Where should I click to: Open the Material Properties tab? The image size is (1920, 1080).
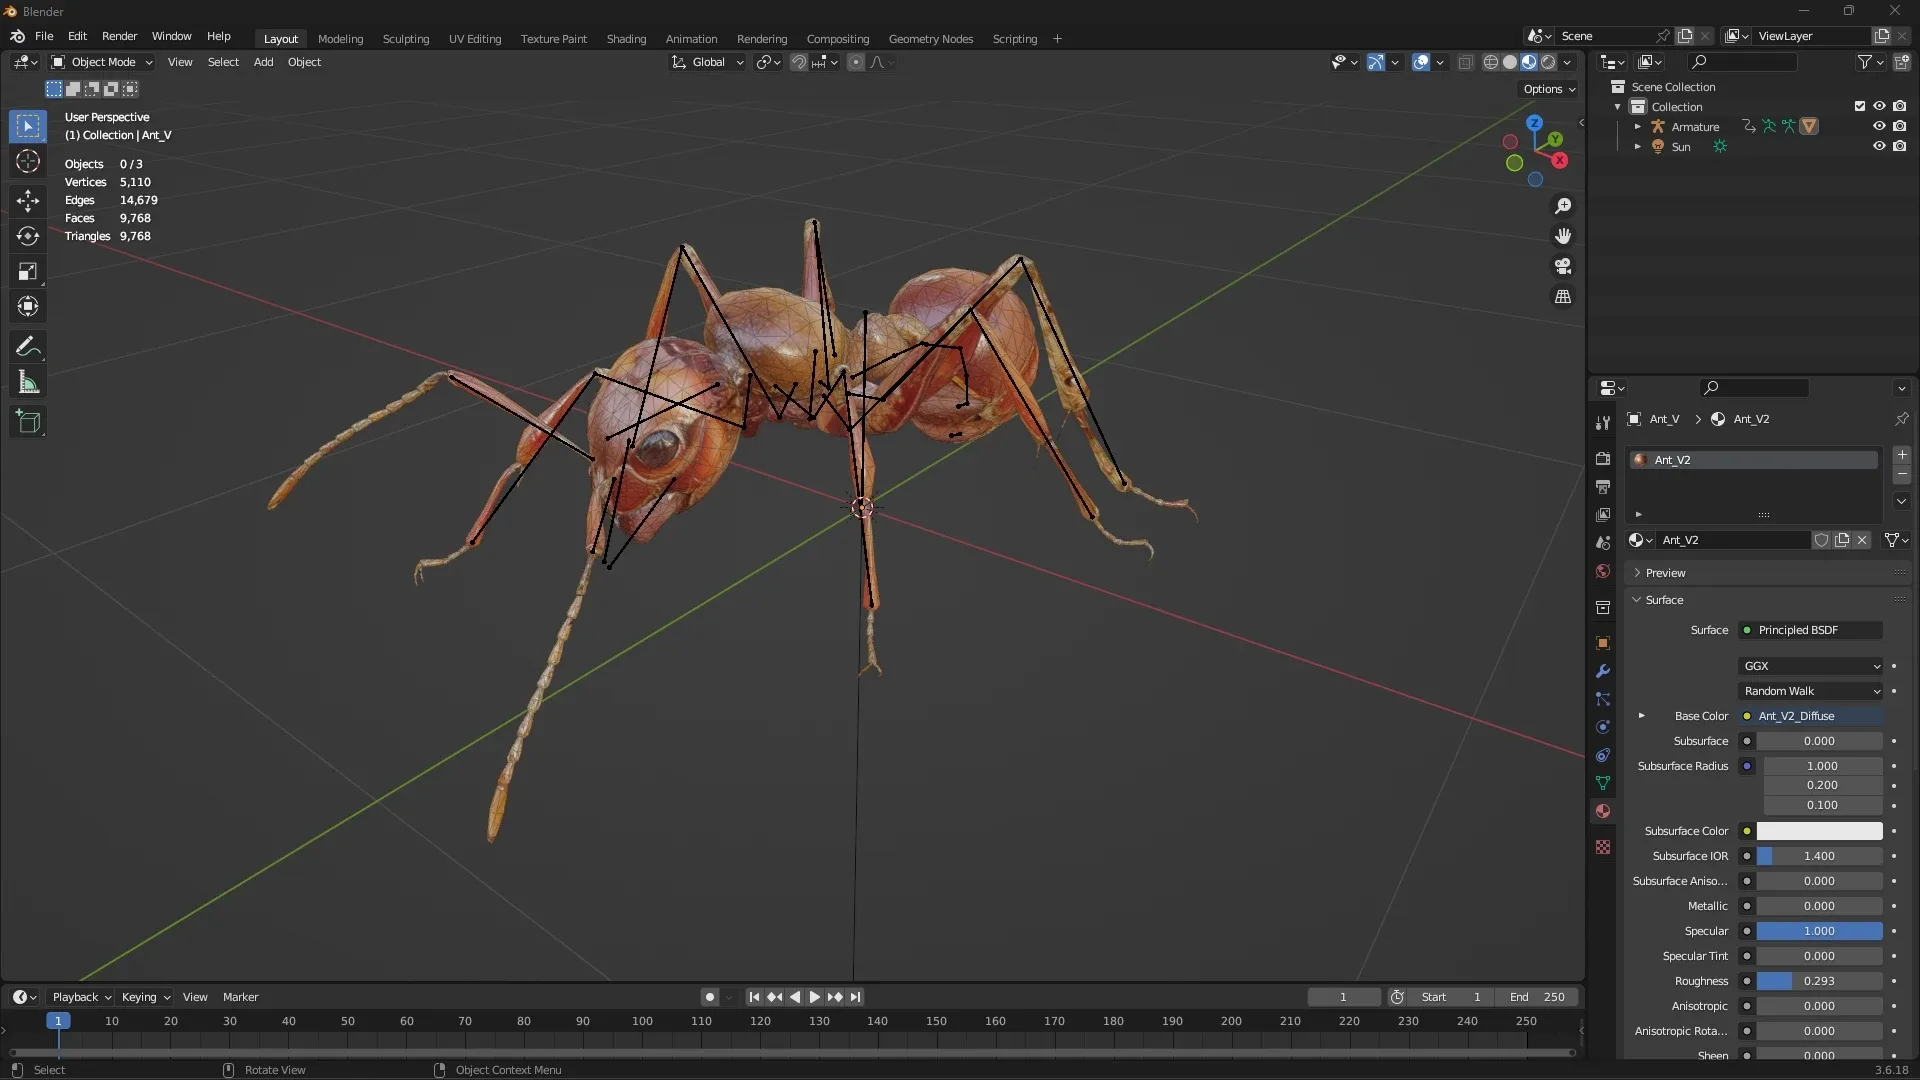click(x=1603, y=811)
